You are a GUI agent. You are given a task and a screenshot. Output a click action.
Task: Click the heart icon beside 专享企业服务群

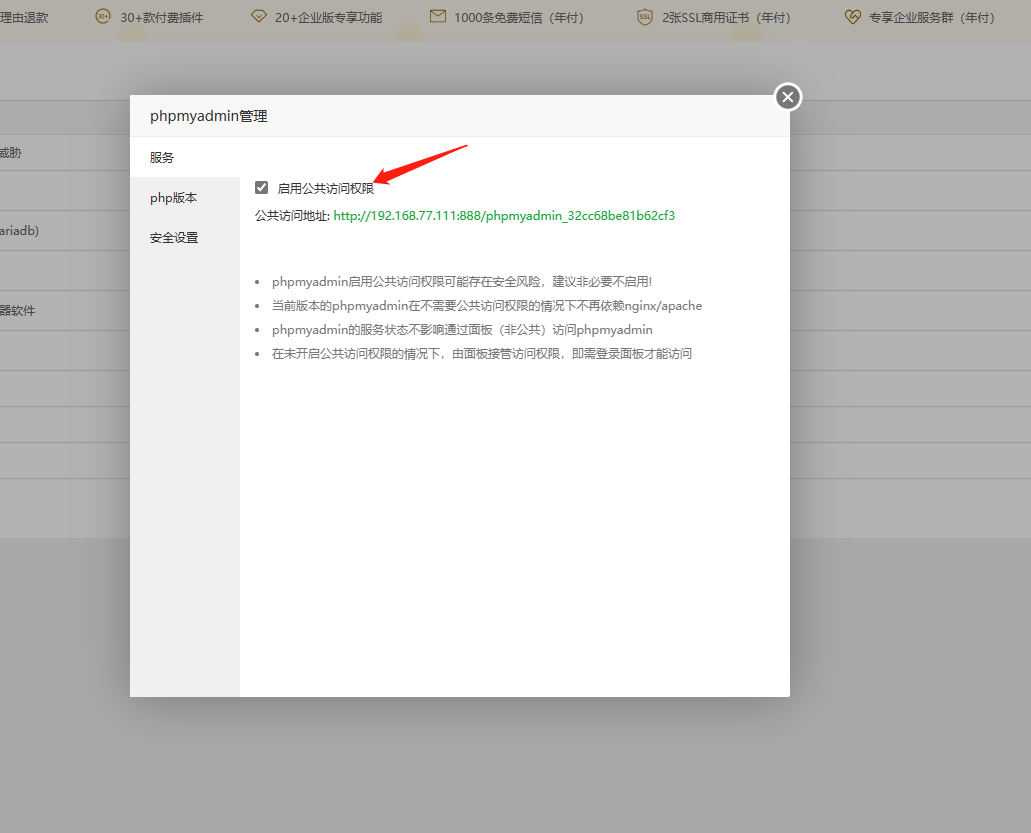[x=853, y=17]
